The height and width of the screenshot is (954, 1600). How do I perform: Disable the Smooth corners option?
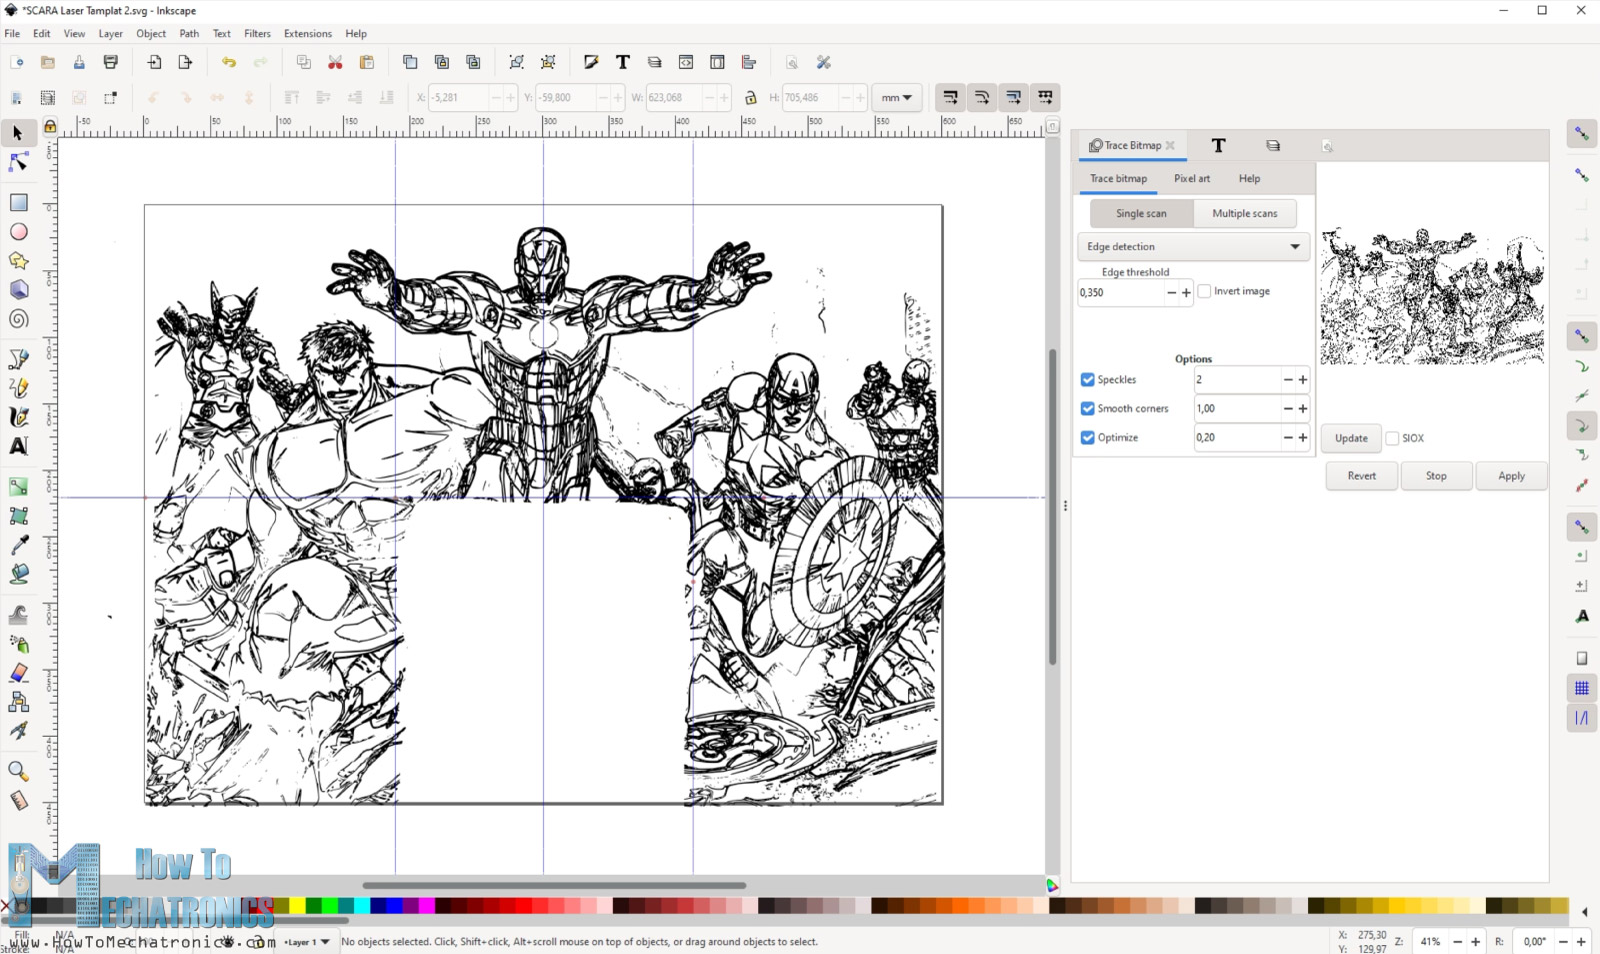(x=1087, y=409)
